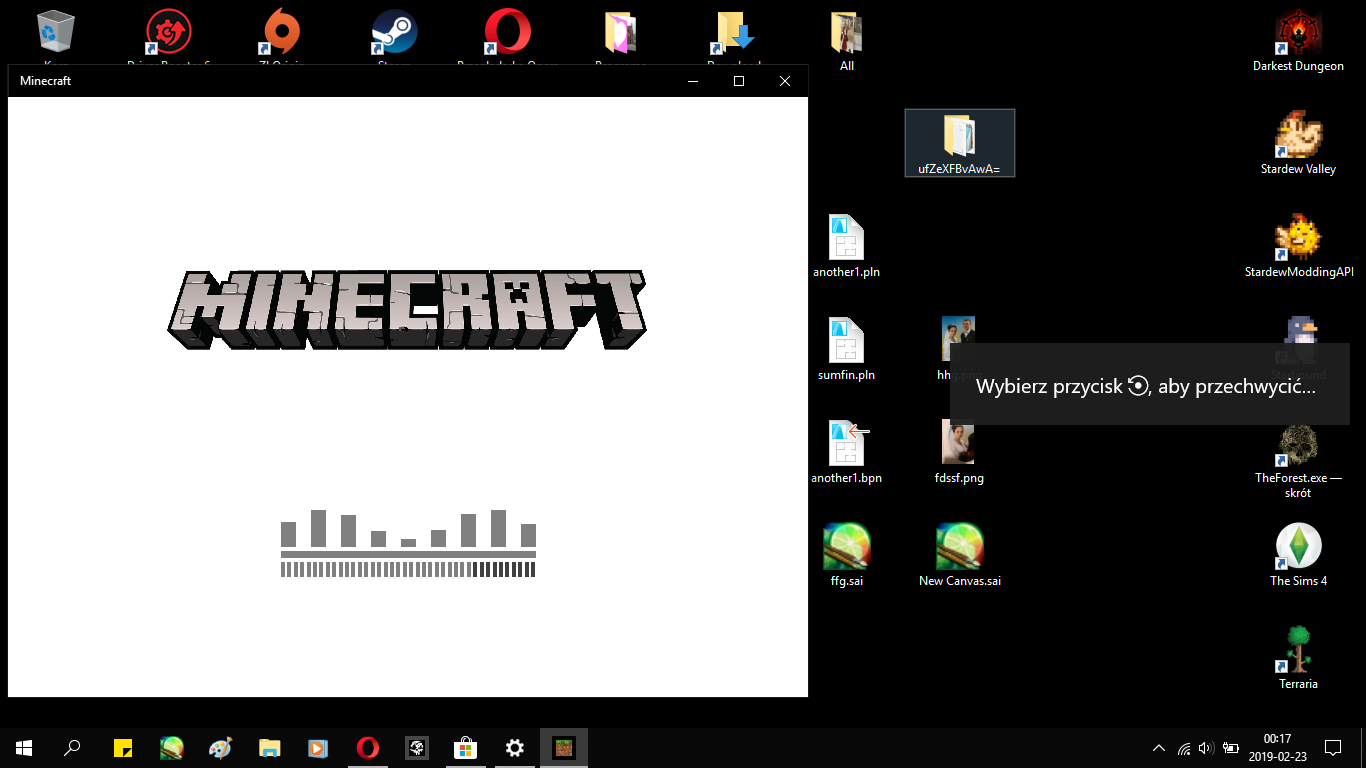Select the fdssf.png image thumbnail

958,444
